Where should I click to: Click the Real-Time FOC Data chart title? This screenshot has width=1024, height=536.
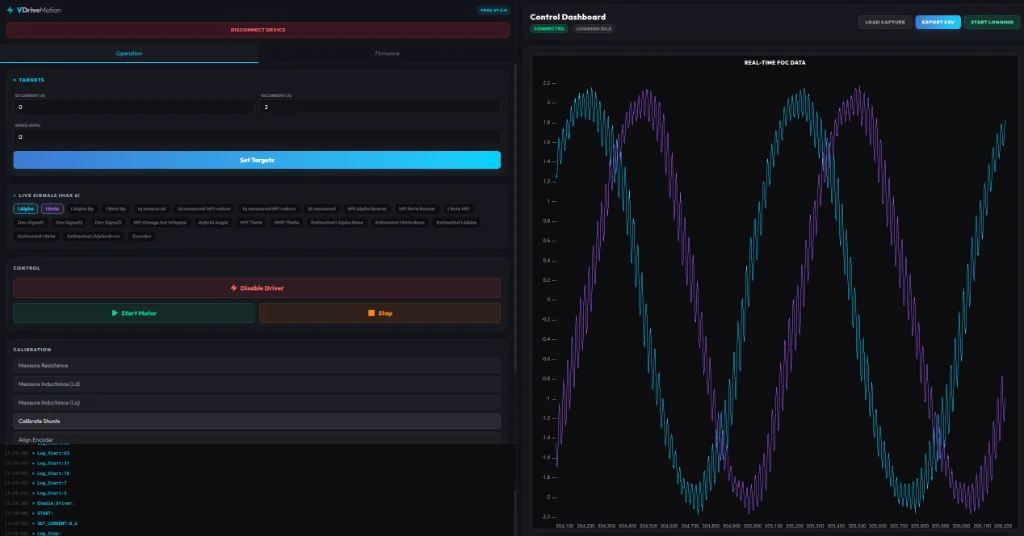(775, 63)
